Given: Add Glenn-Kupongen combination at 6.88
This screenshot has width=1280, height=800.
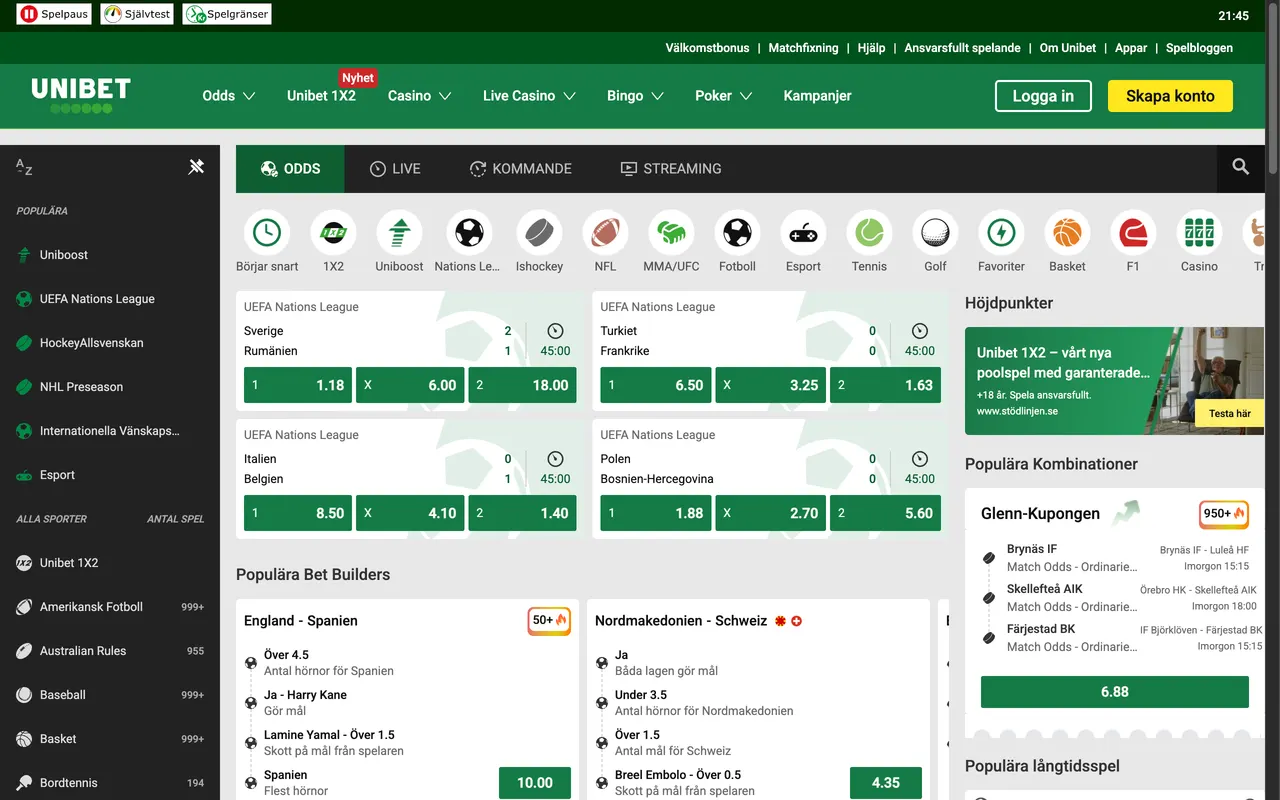Looking at the screenshot, I should 1115,692.
